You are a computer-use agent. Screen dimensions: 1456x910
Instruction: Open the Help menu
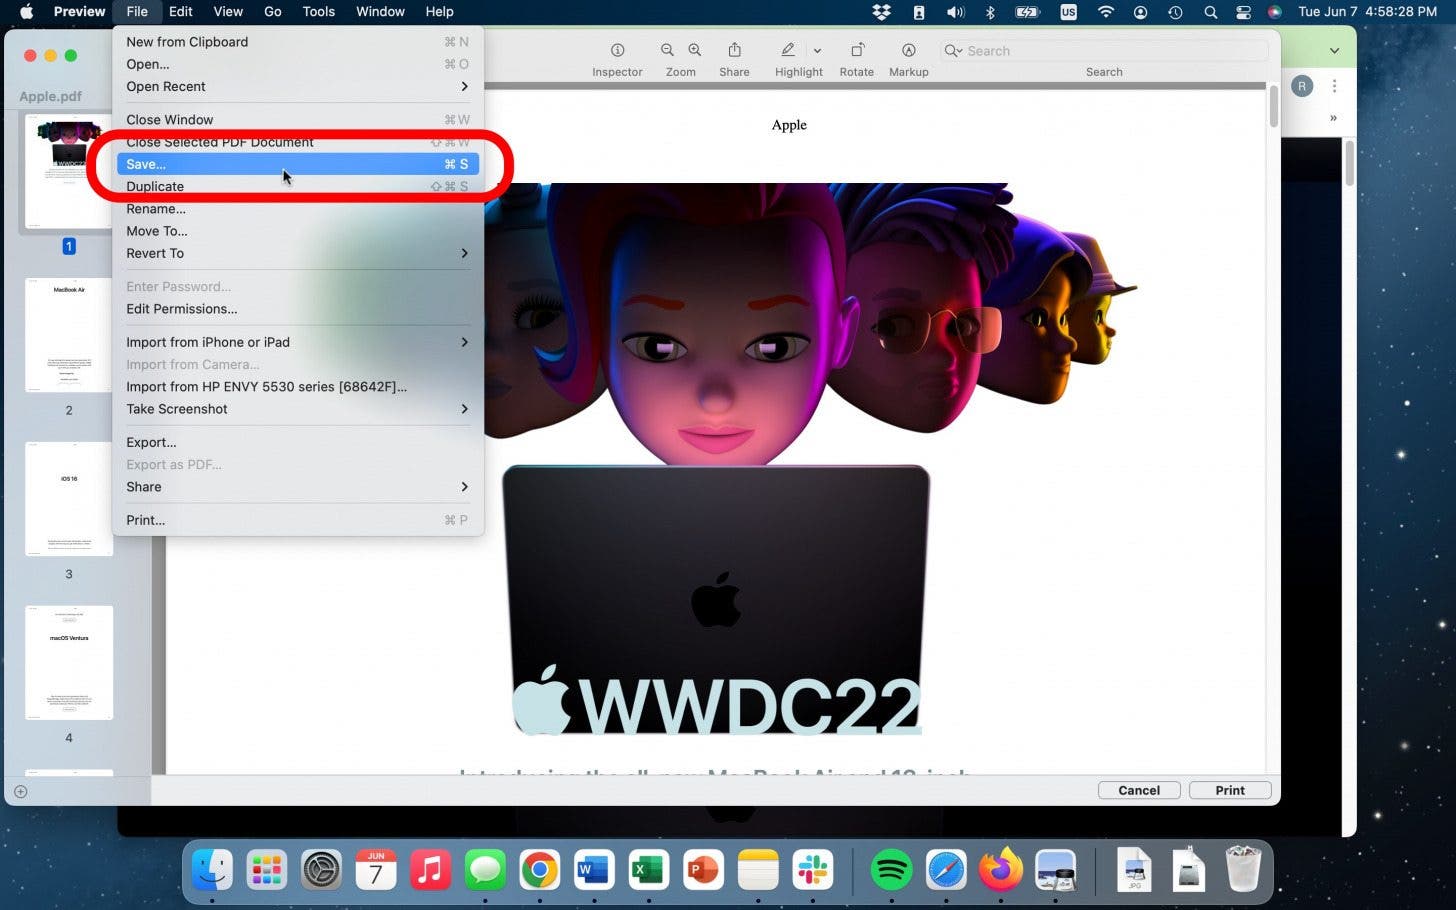coord(439,12)
